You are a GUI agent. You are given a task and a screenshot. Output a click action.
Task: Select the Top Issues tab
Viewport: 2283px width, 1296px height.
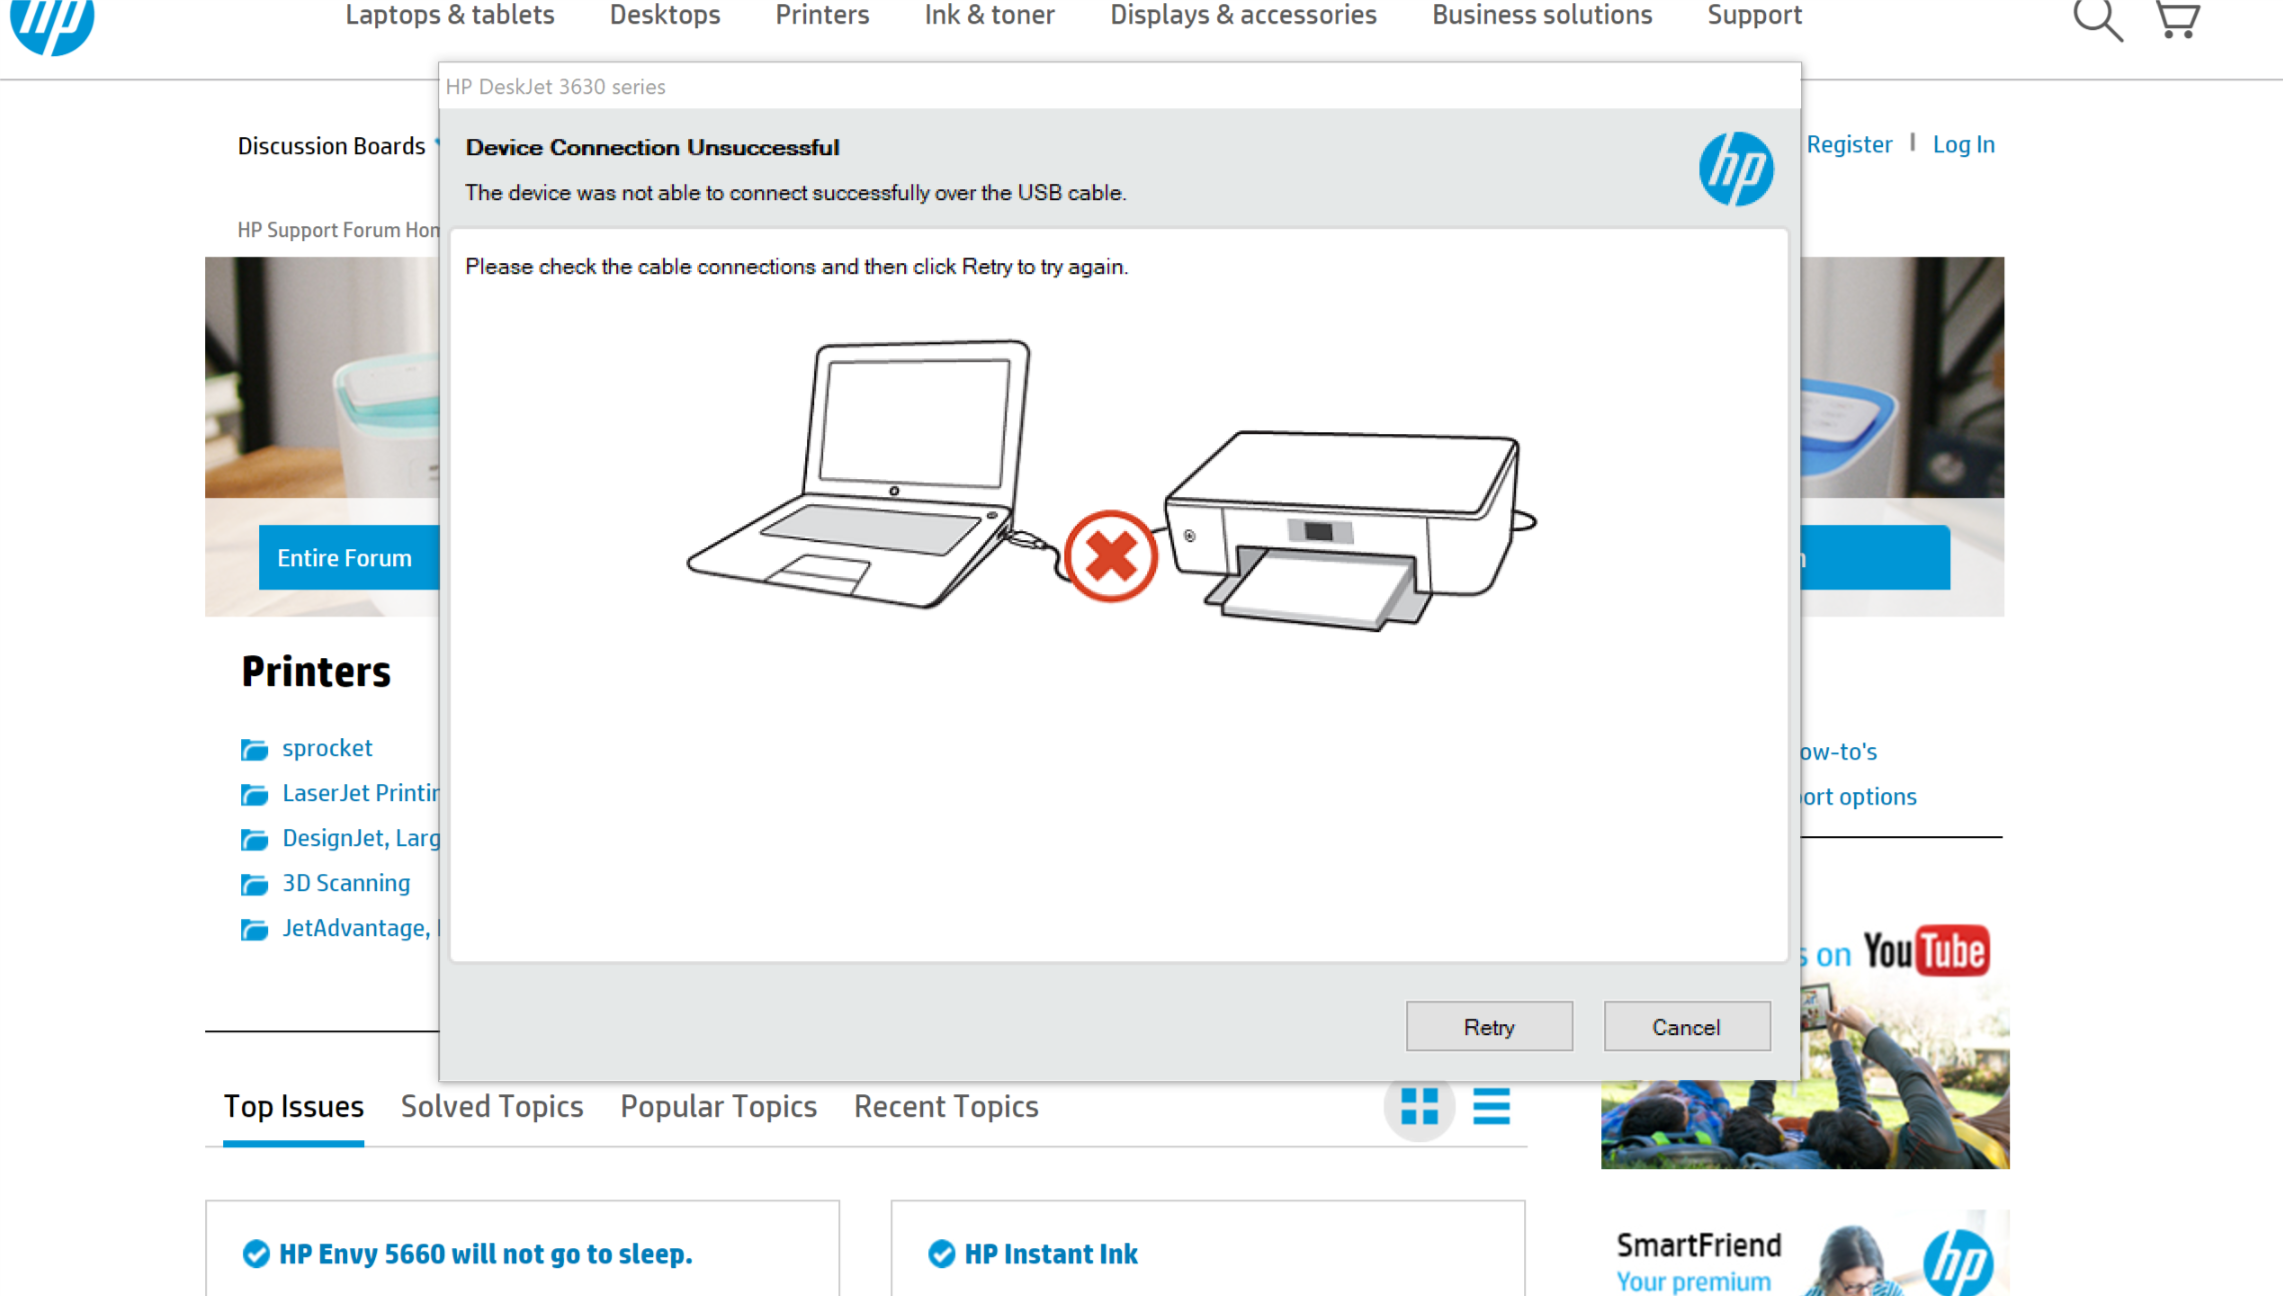[x=293, y=1106]
